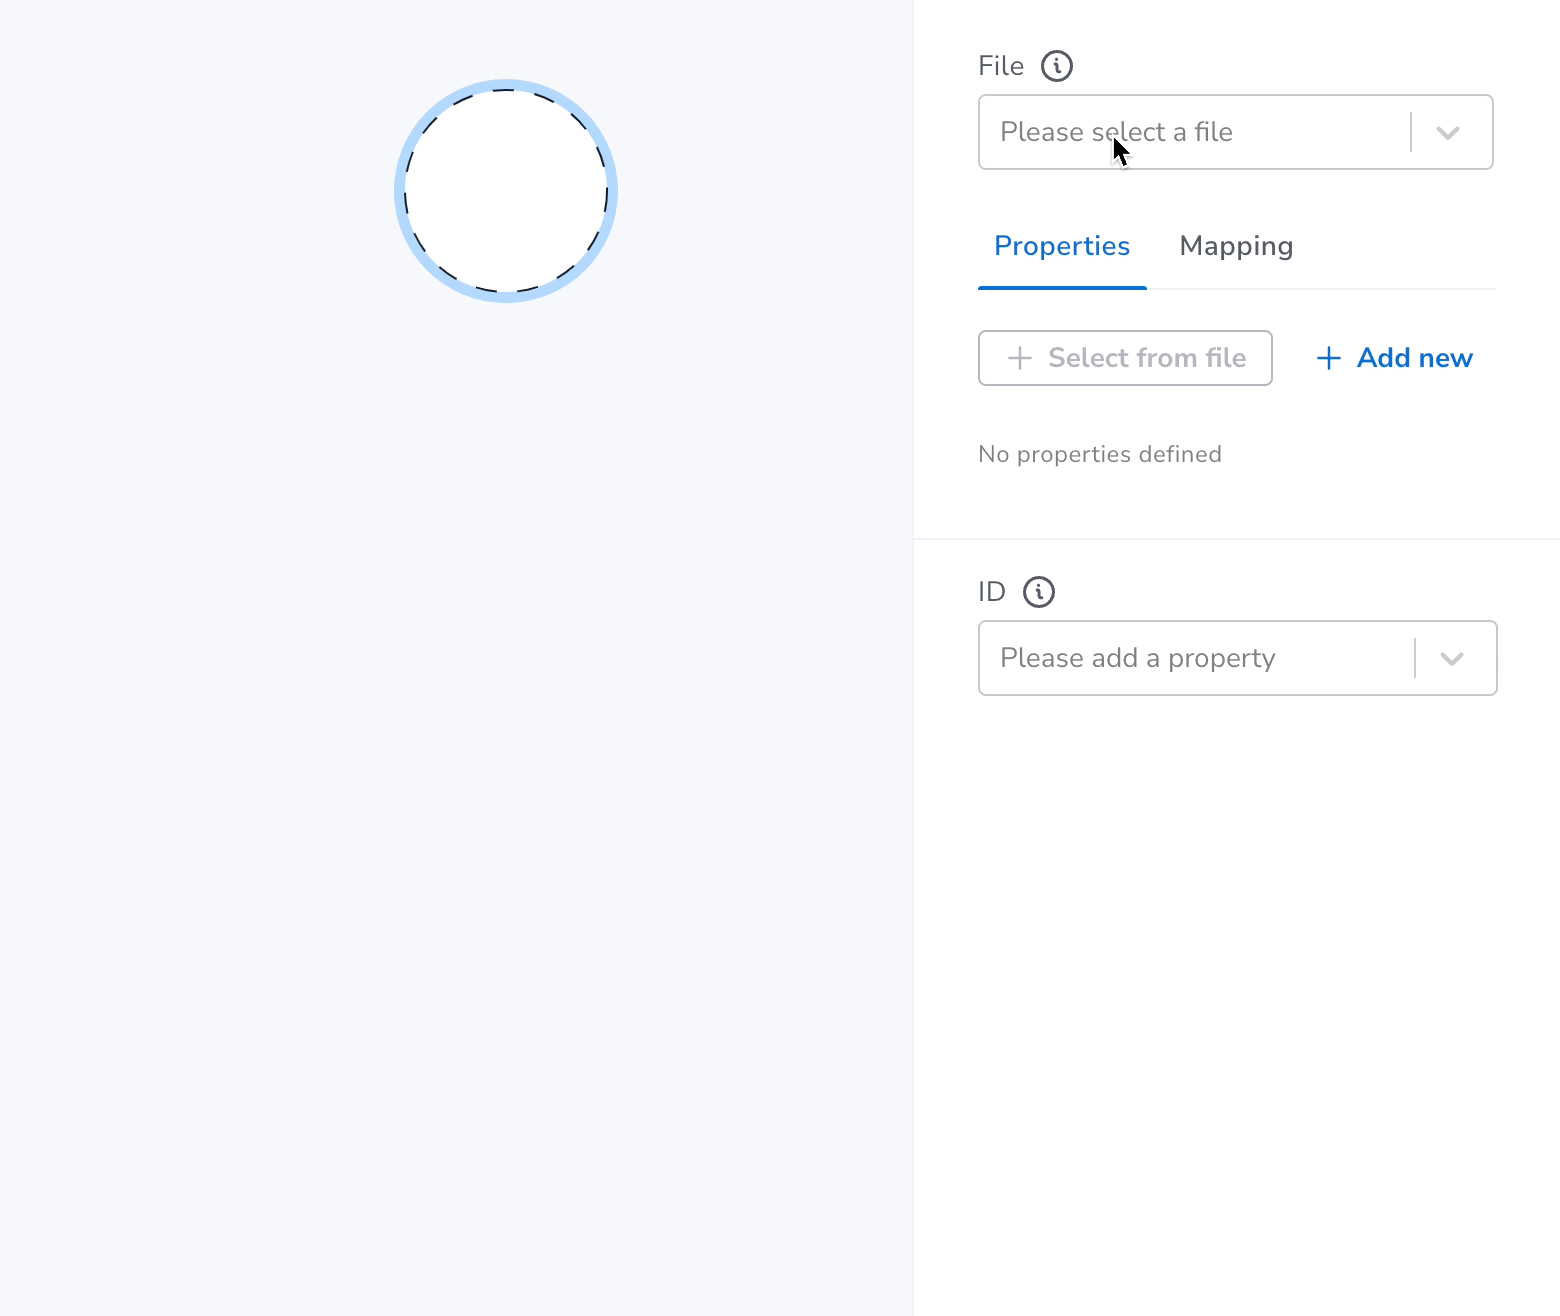Click the File info icon

click(1057, 66)
